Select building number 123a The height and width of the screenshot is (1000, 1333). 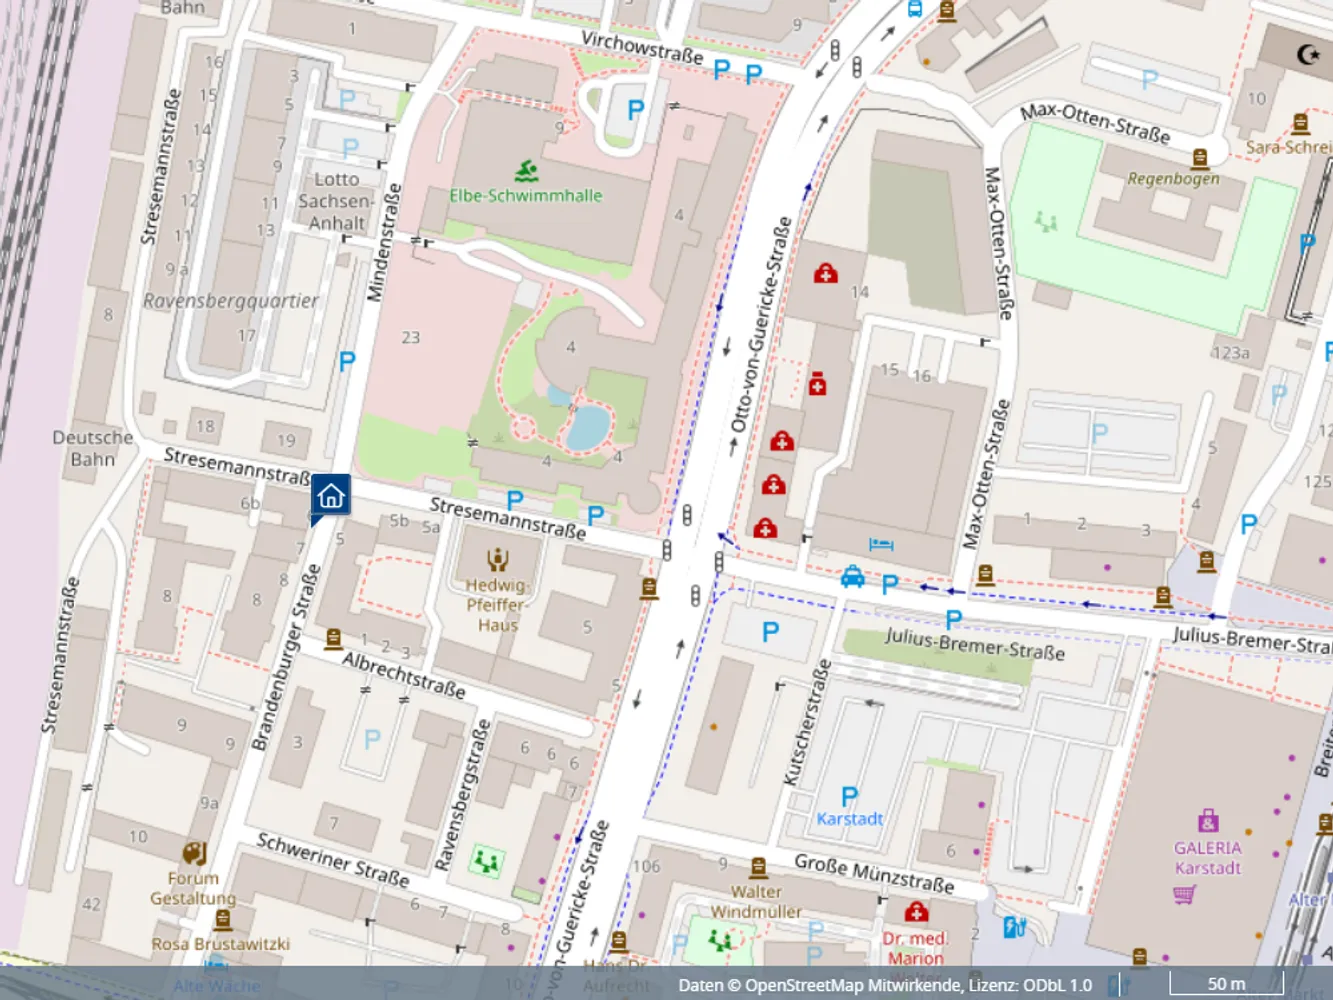point(1230,353)
